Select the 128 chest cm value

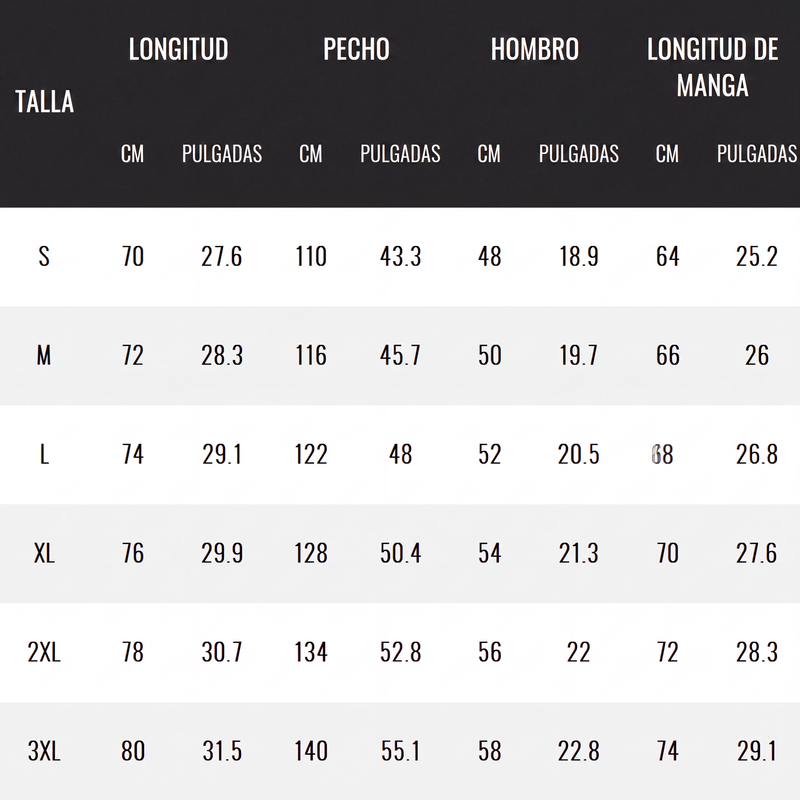311,553
